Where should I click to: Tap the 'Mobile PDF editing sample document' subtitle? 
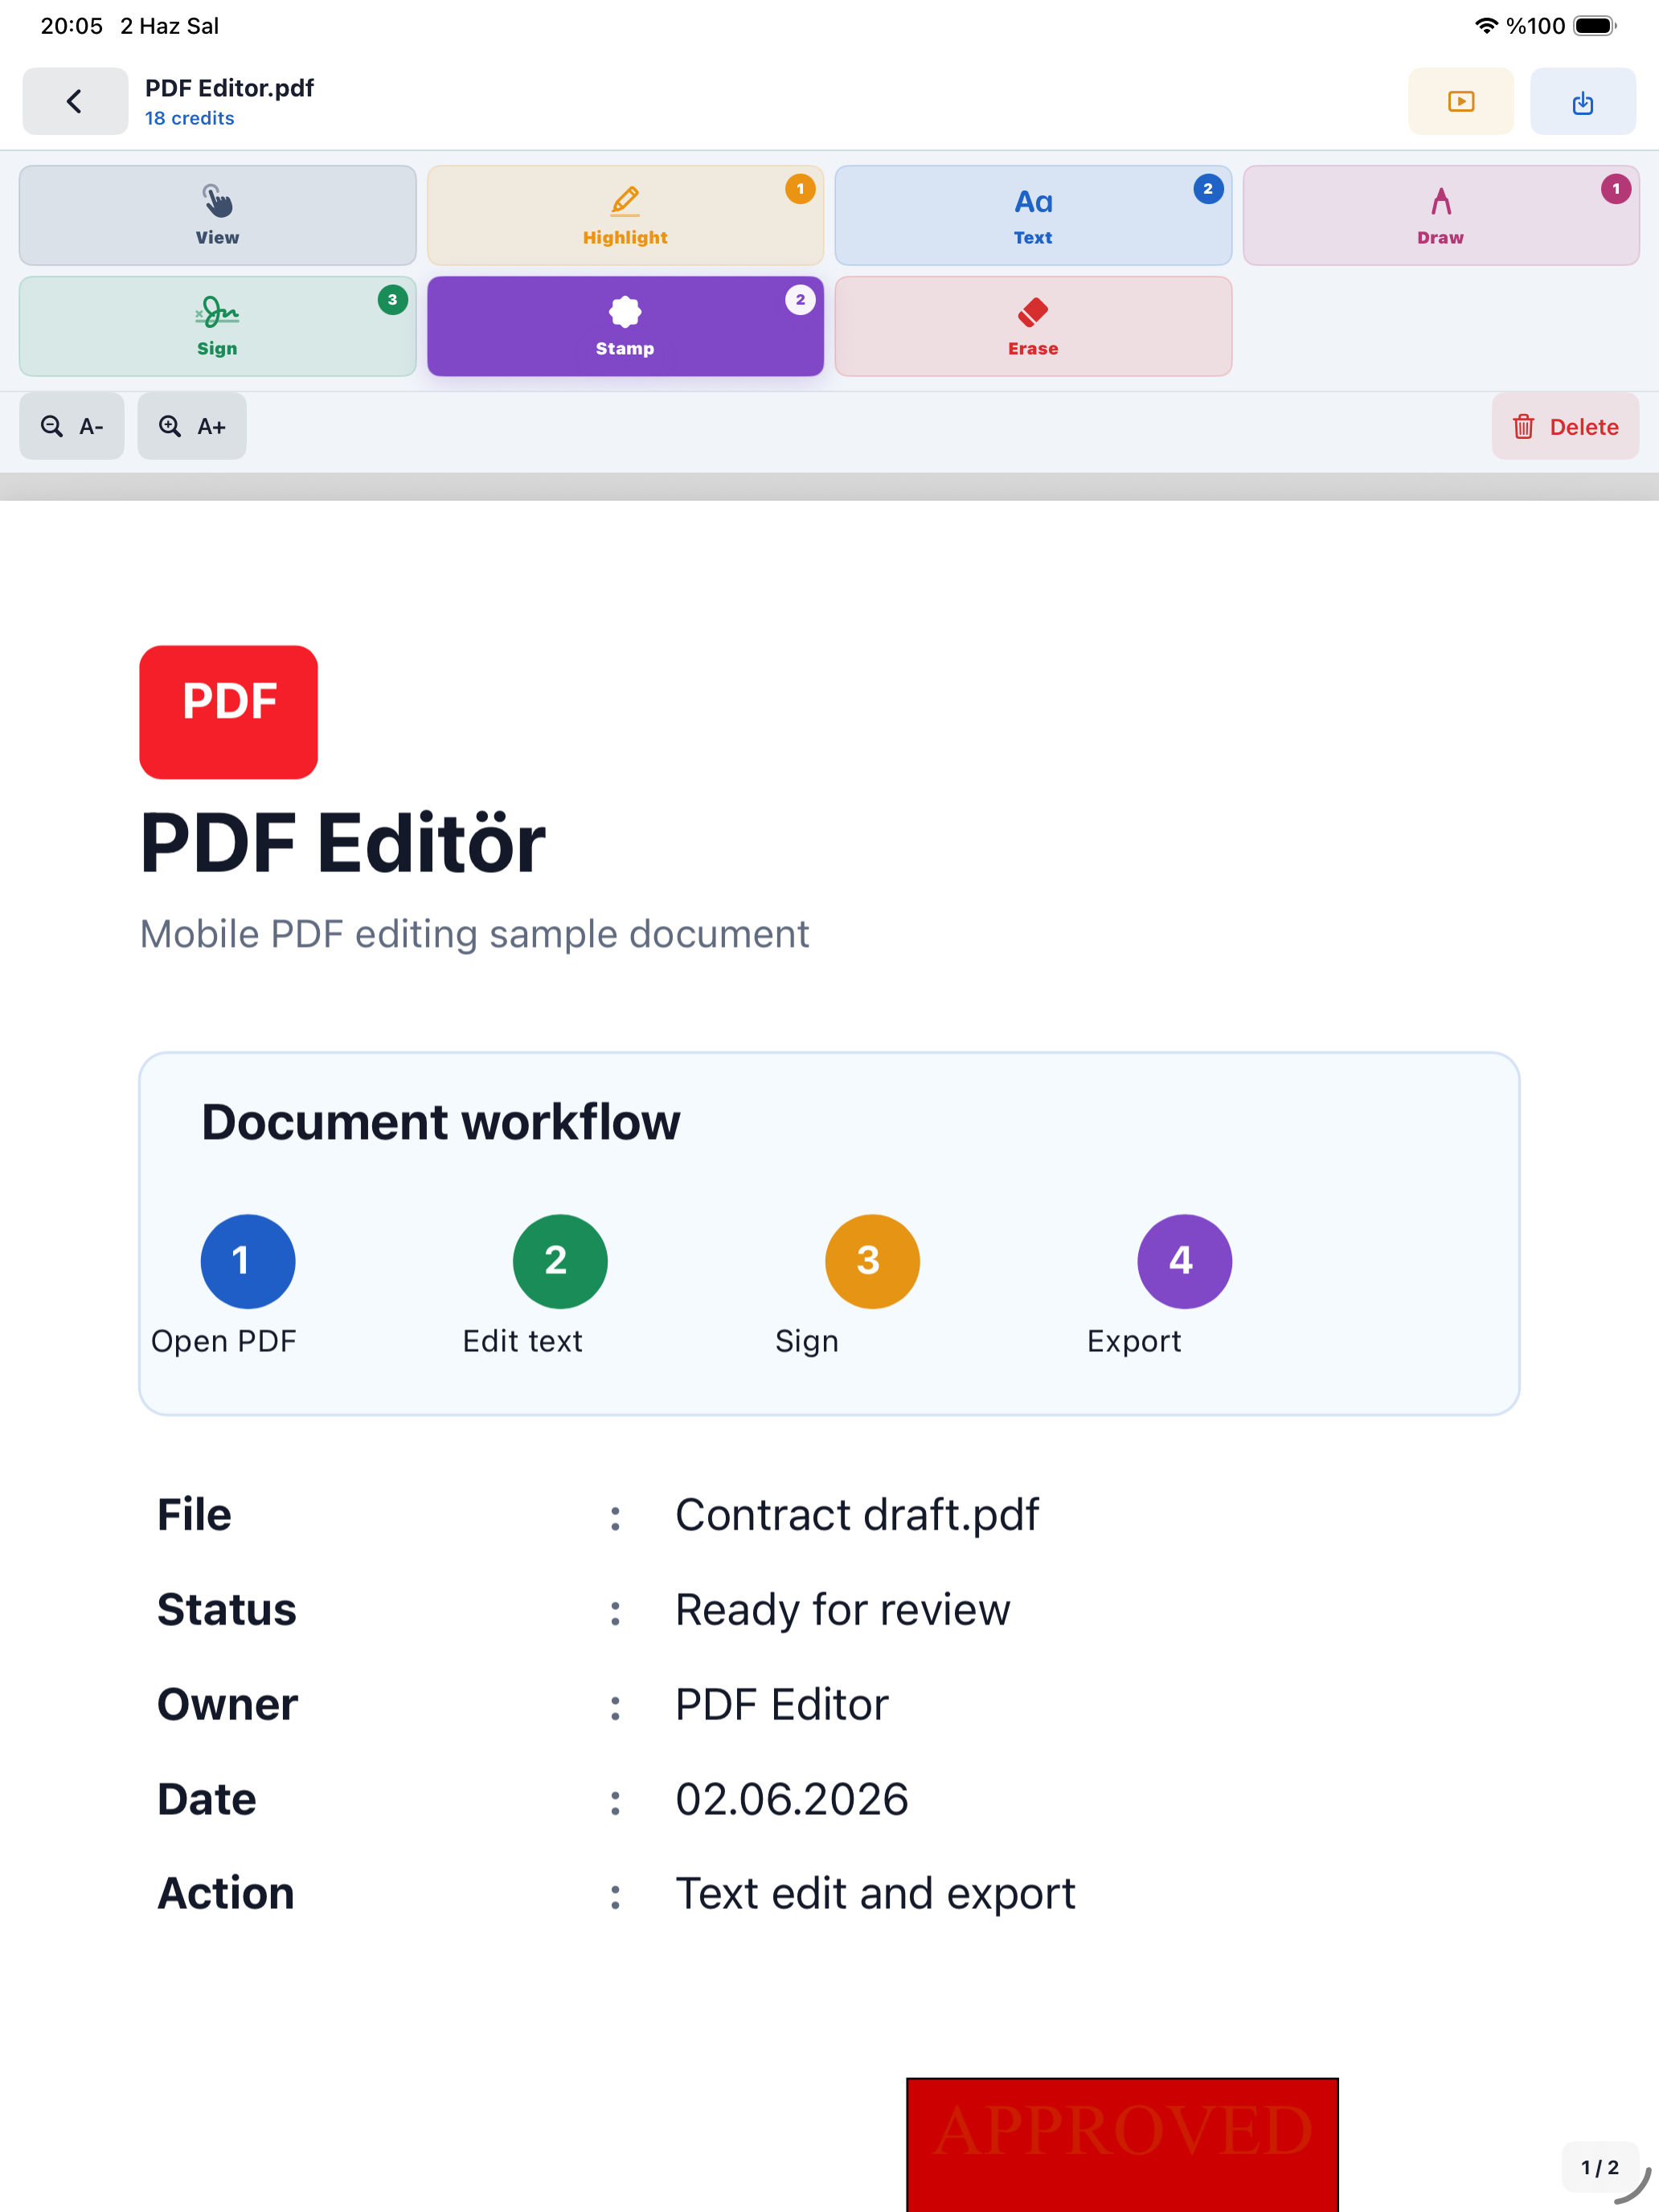[474, 934]
